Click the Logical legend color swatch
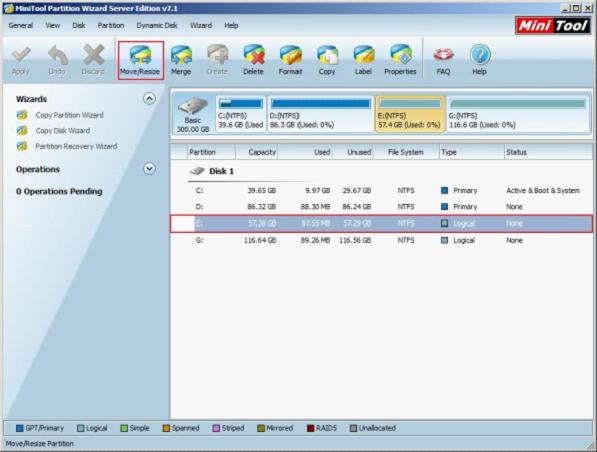This screenshot has height=452, width=597. 80,428
